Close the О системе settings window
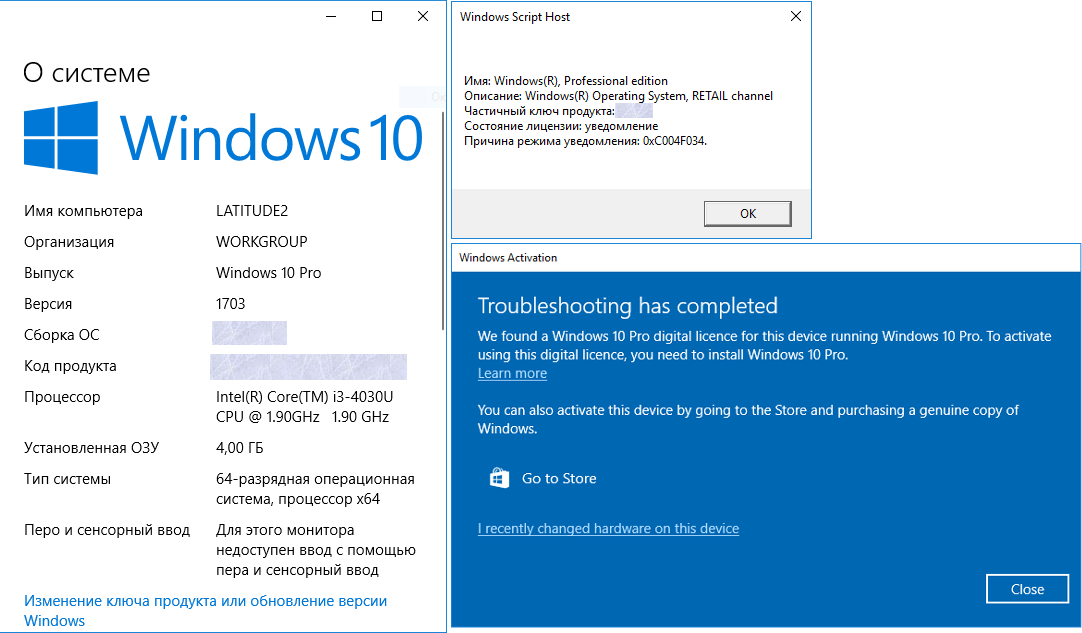Viewport: 1082px width, 633px height. [x=423, y=17]
